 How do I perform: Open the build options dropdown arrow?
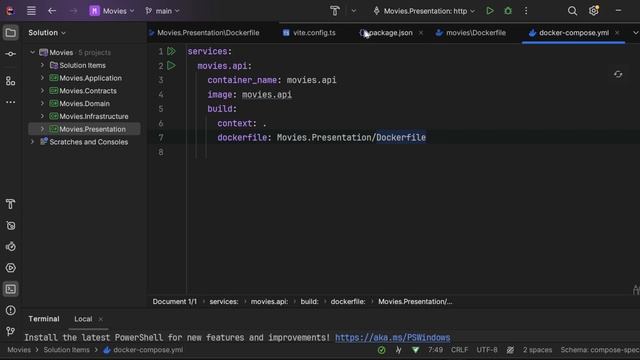click(353, 11)
